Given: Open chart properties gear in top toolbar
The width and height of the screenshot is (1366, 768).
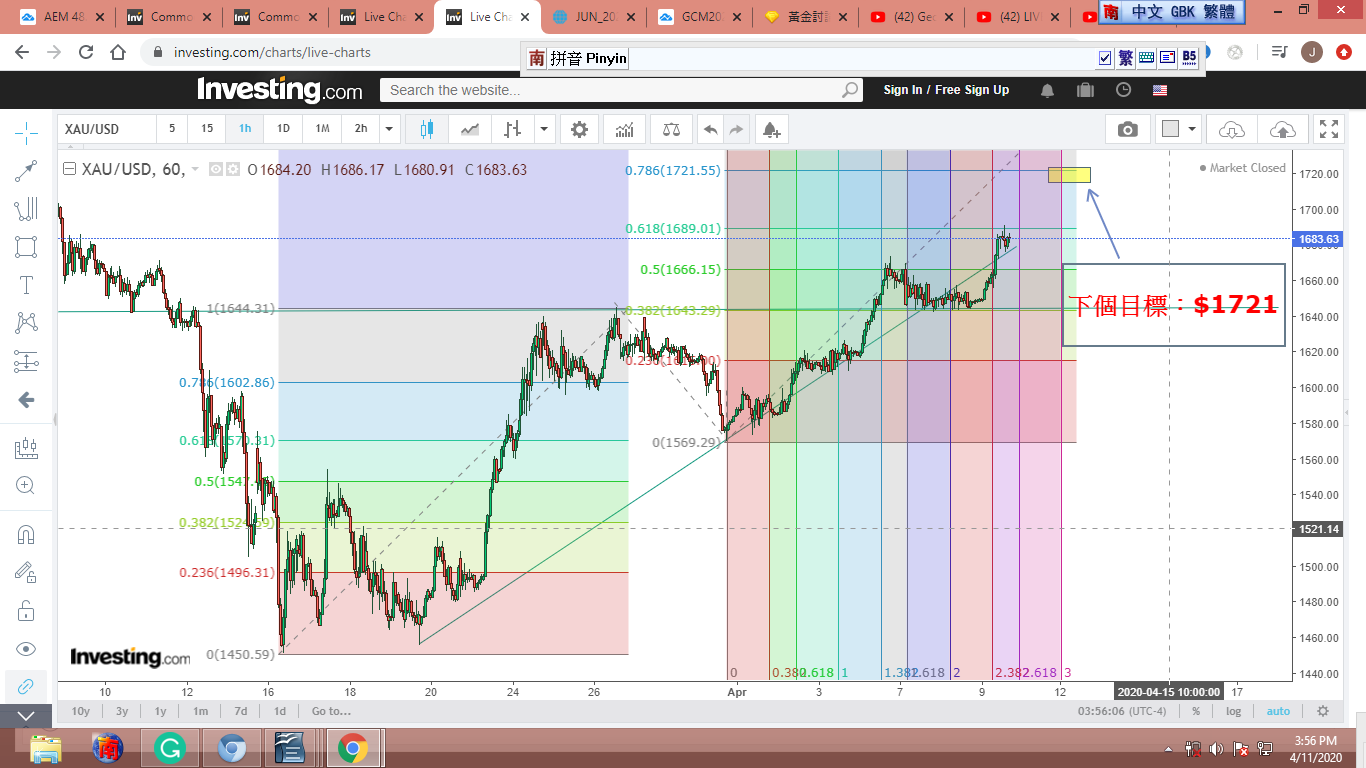Looking at the screenshot, I should (579, 129).
